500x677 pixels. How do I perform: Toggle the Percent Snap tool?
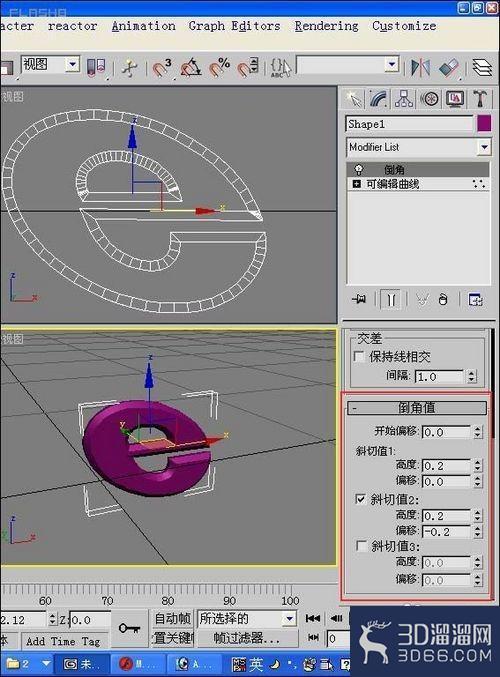click(219, 67)
